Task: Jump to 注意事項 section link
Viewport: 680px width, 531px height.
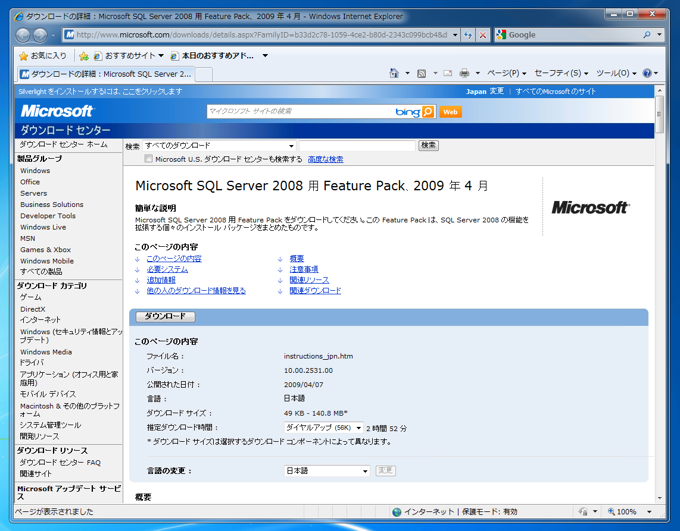Action: tap(304, 269)
